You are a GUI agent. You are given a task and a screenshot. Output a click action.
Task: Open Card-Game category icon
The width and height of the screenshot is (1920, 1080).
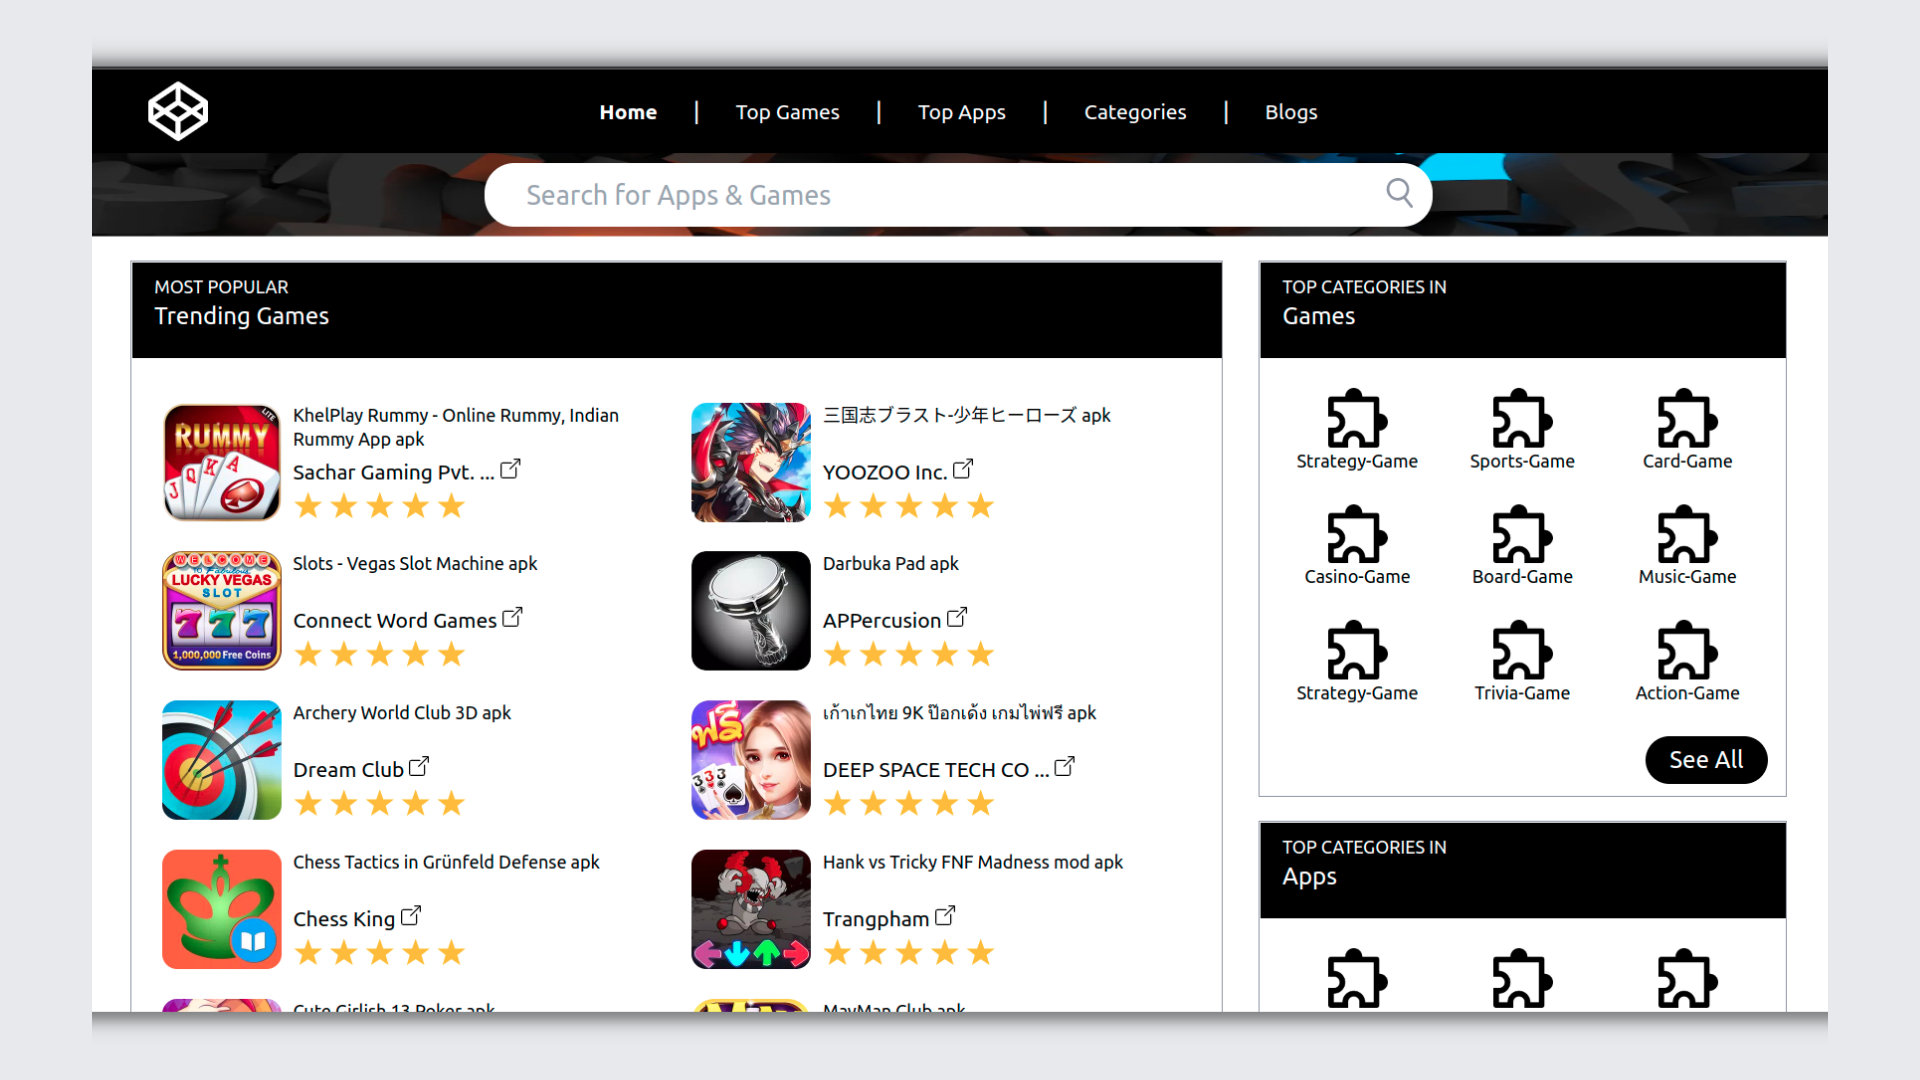tap(1686, 419)
